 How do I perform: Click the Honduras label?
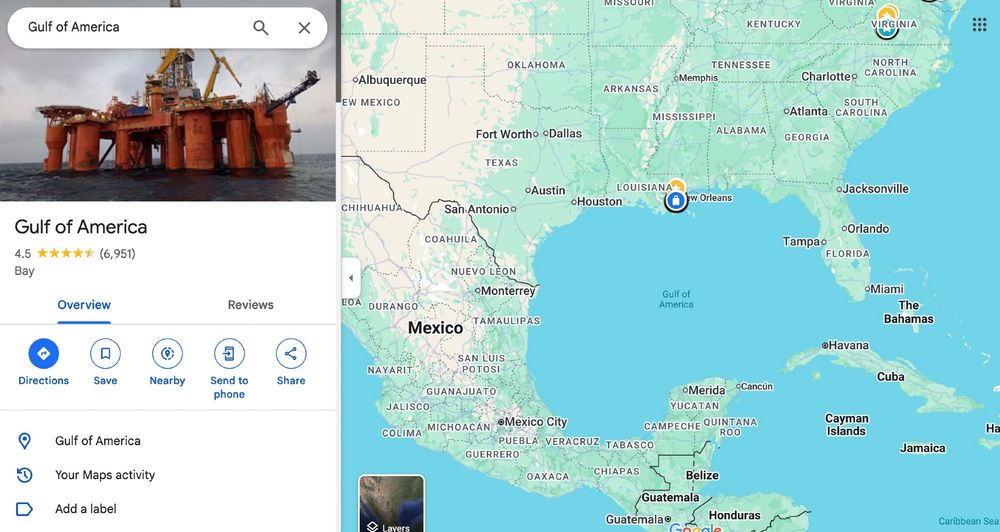click(x=735, y=515)
